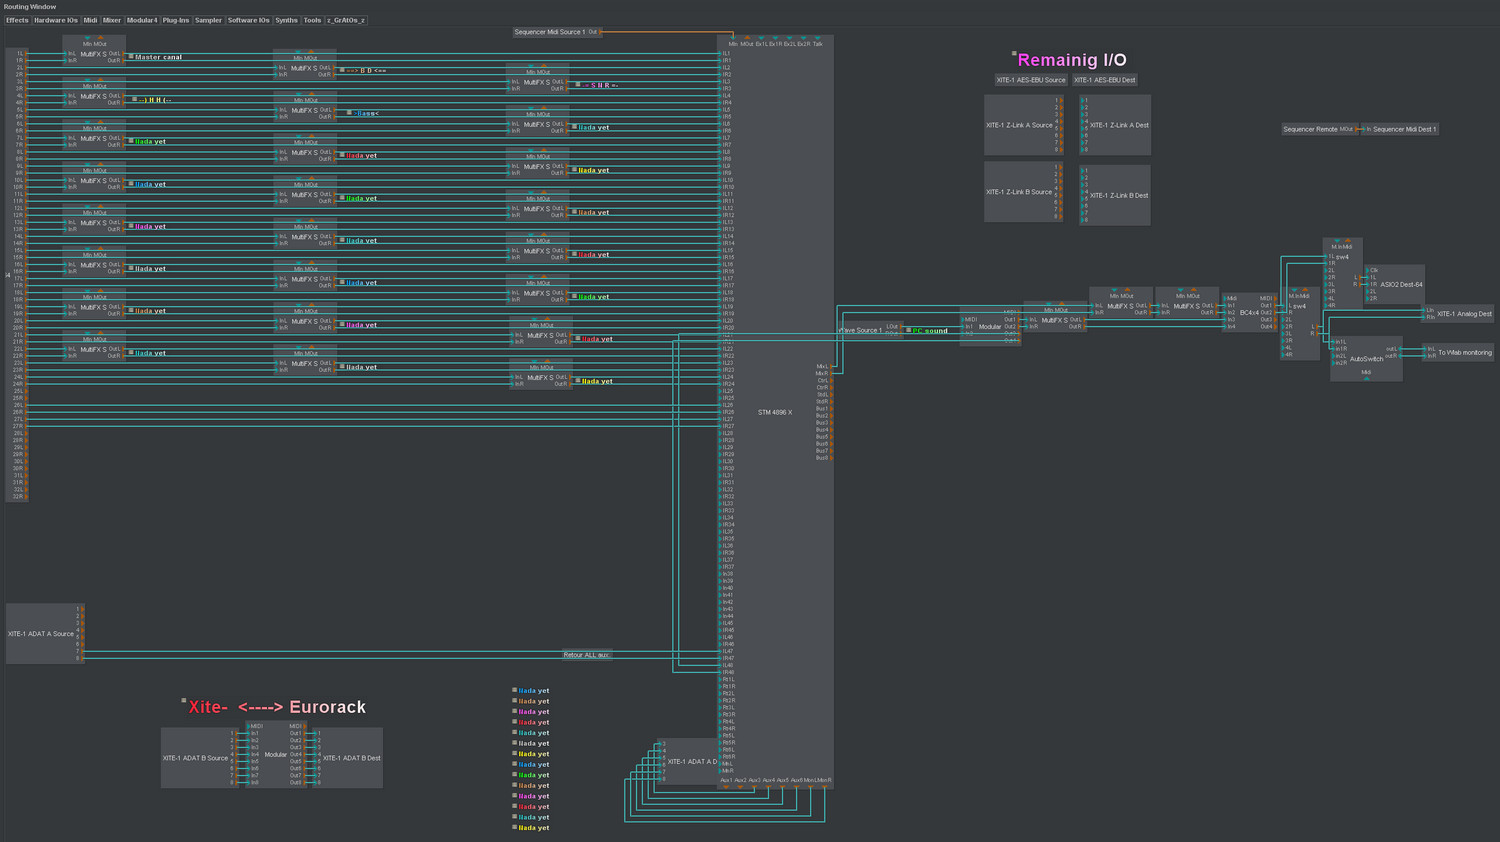Click the Talk input arrow on the STM mixer
Image resolution: width=1500 pixels, height=842 pixels.
[817, 39]
